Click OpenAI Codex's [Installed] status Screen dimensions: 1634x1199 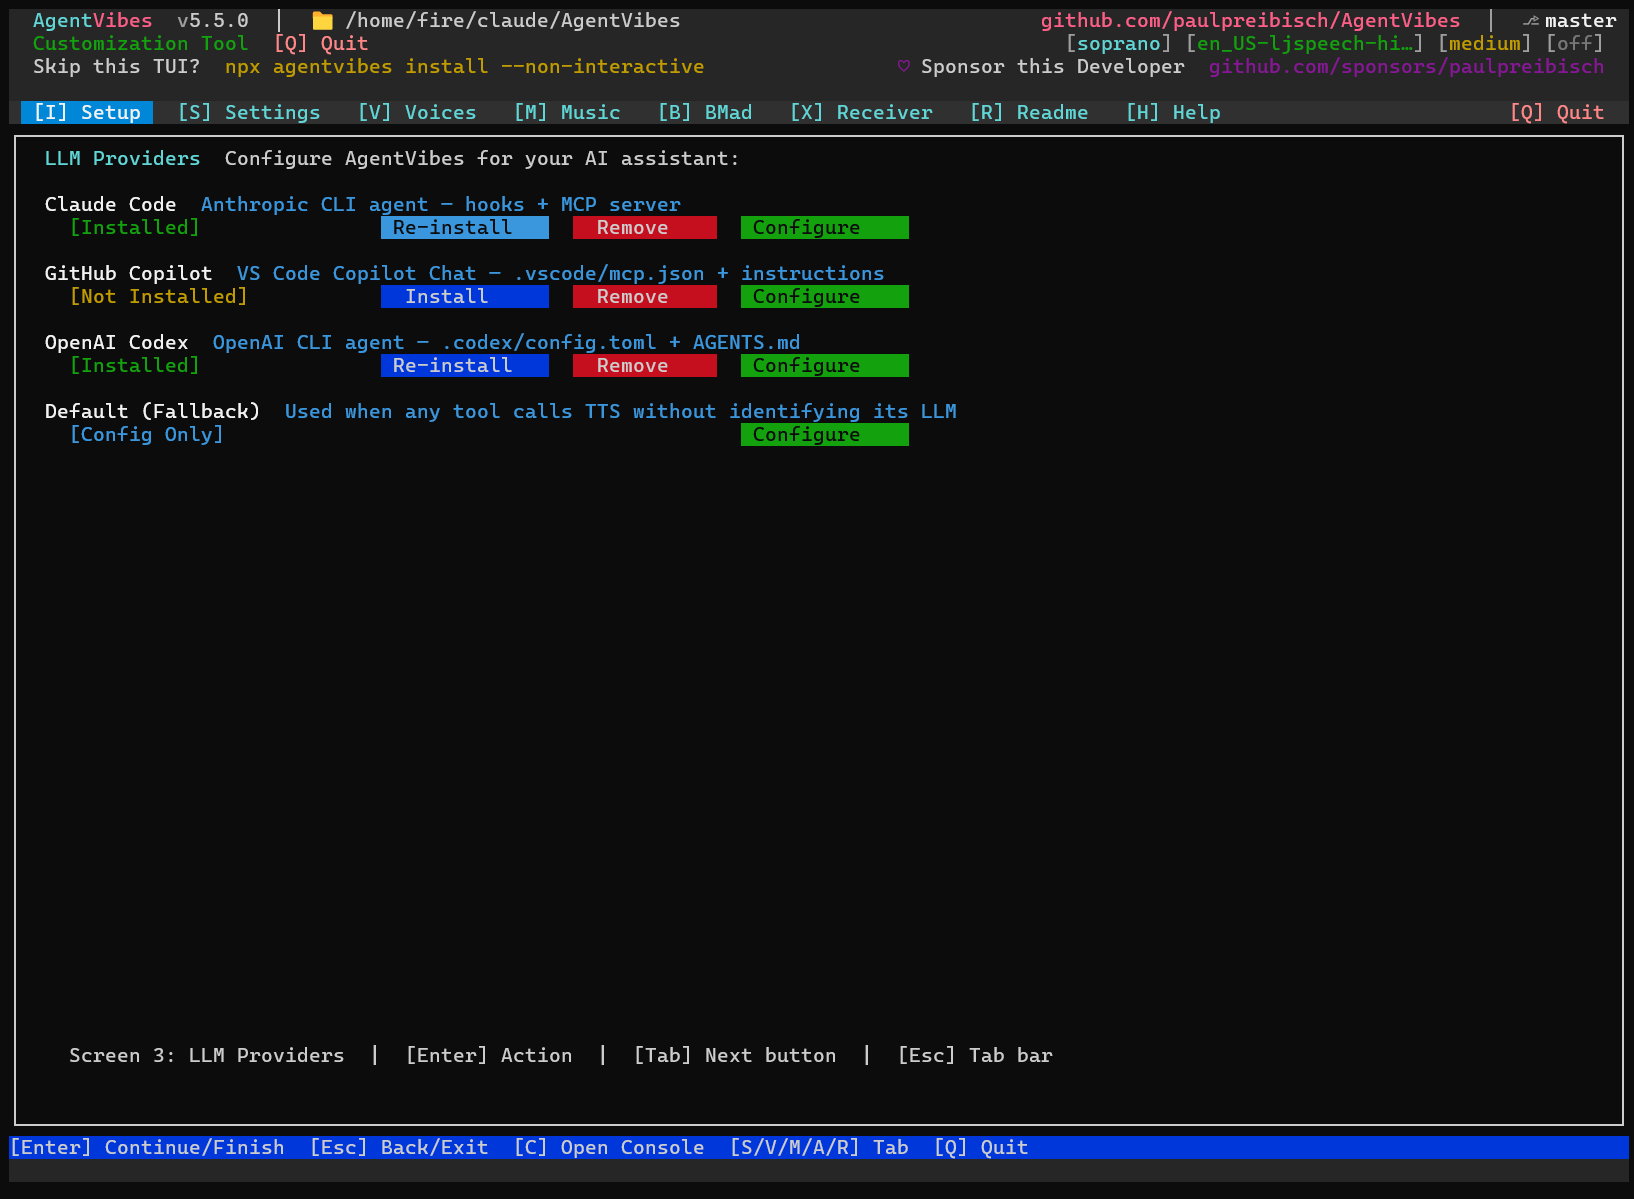[x=135, y=366]
